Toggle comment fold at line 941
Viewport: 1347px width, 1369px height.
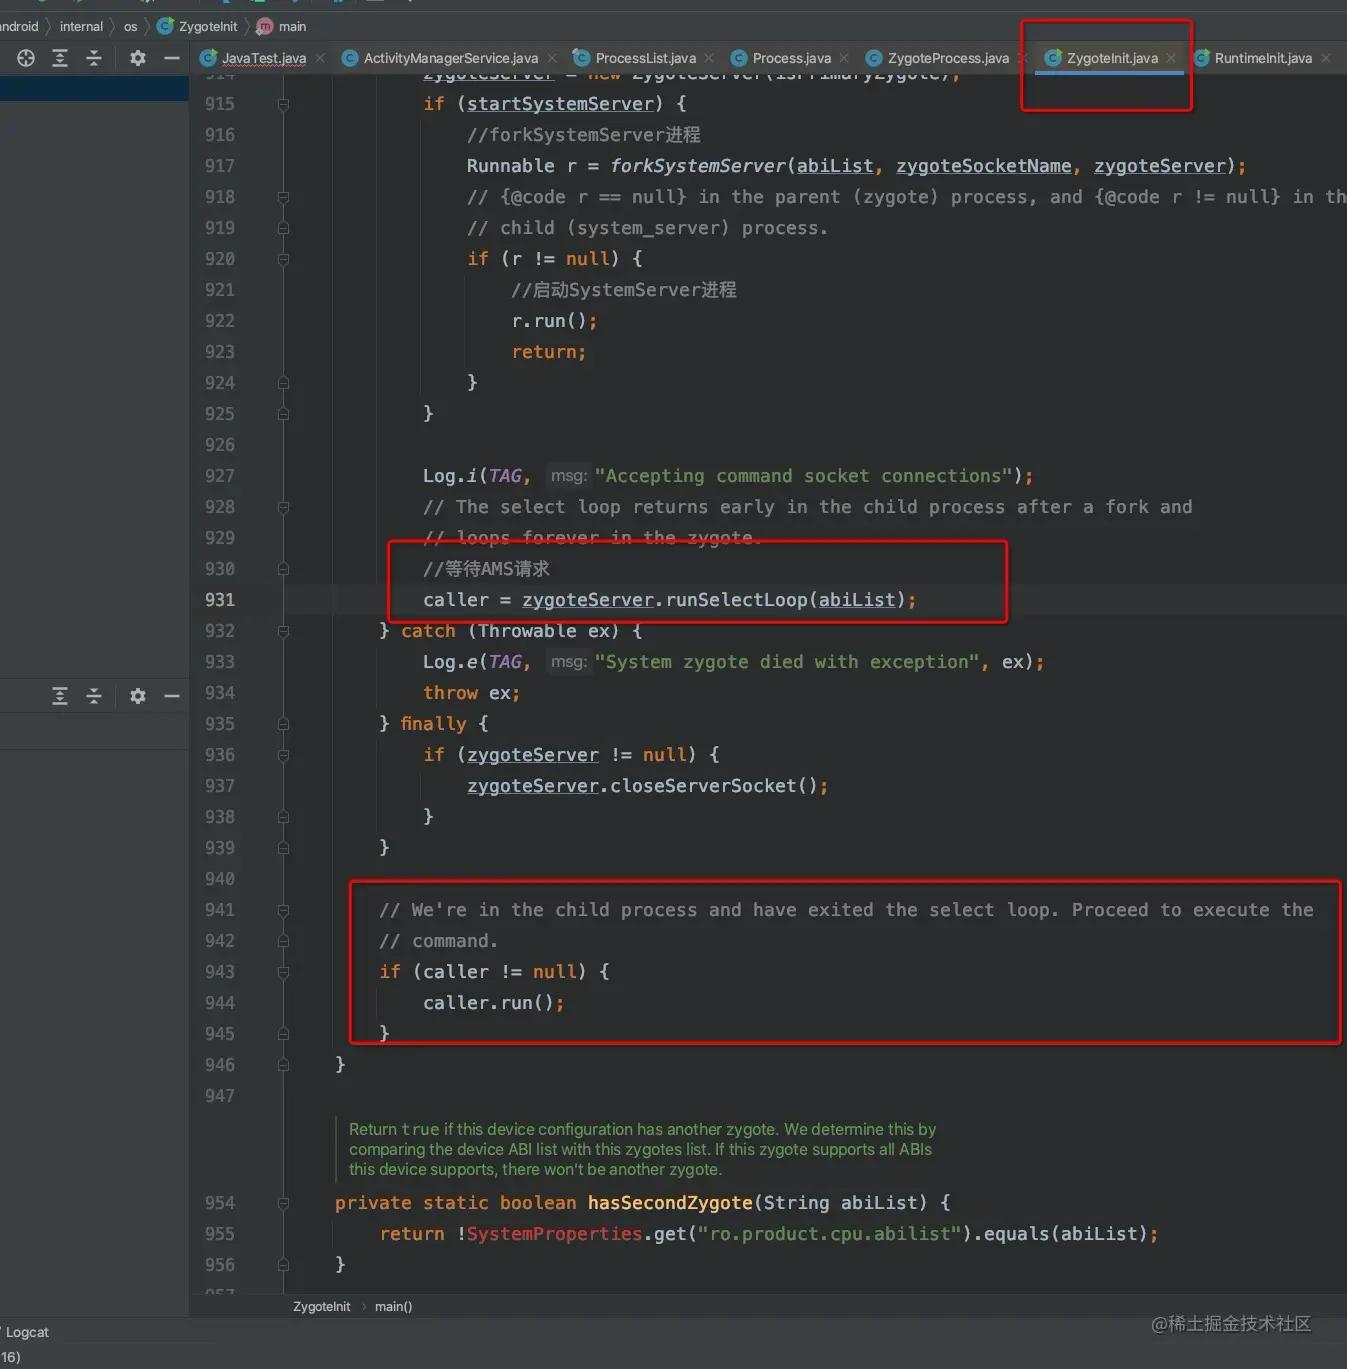pos(283,910)
